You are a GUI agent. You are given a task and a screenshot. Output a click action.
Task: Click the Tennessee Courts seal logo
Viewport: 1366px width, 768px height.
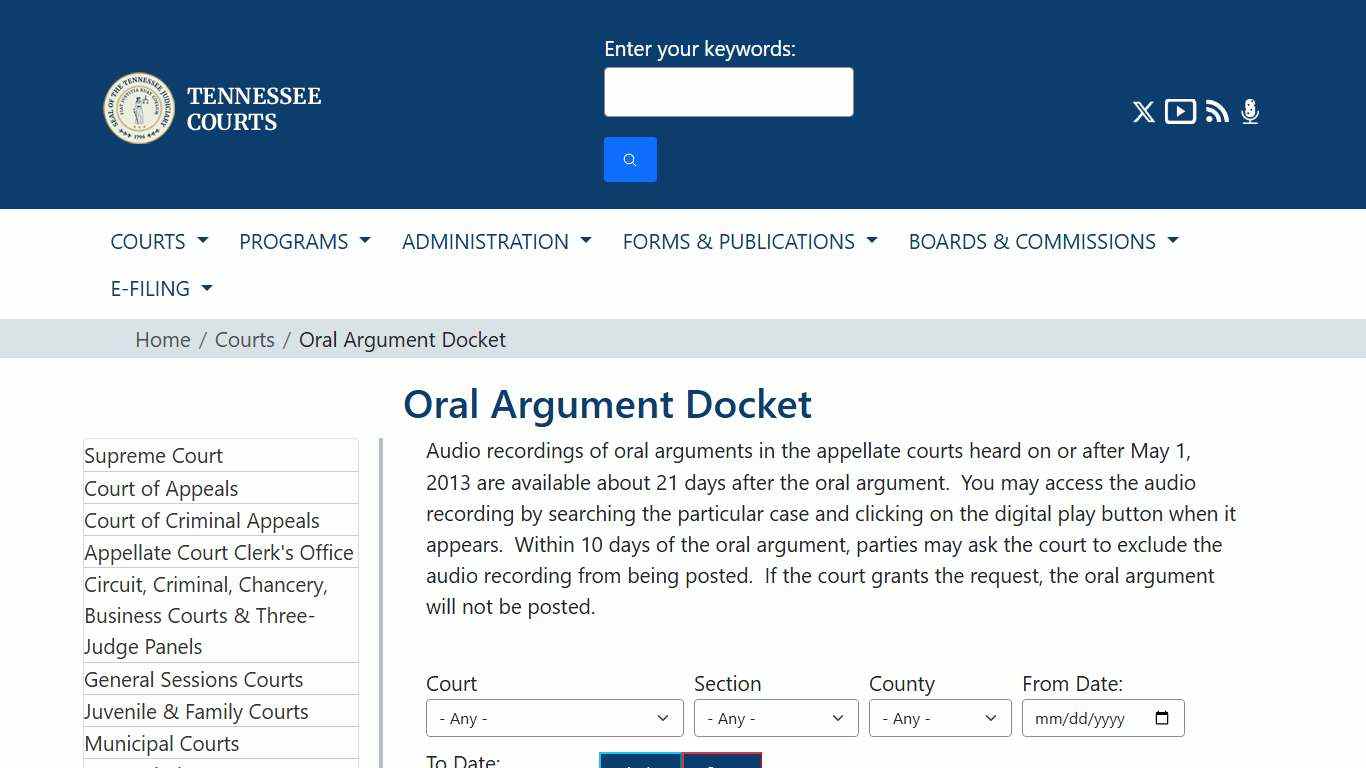coord(139,107)
